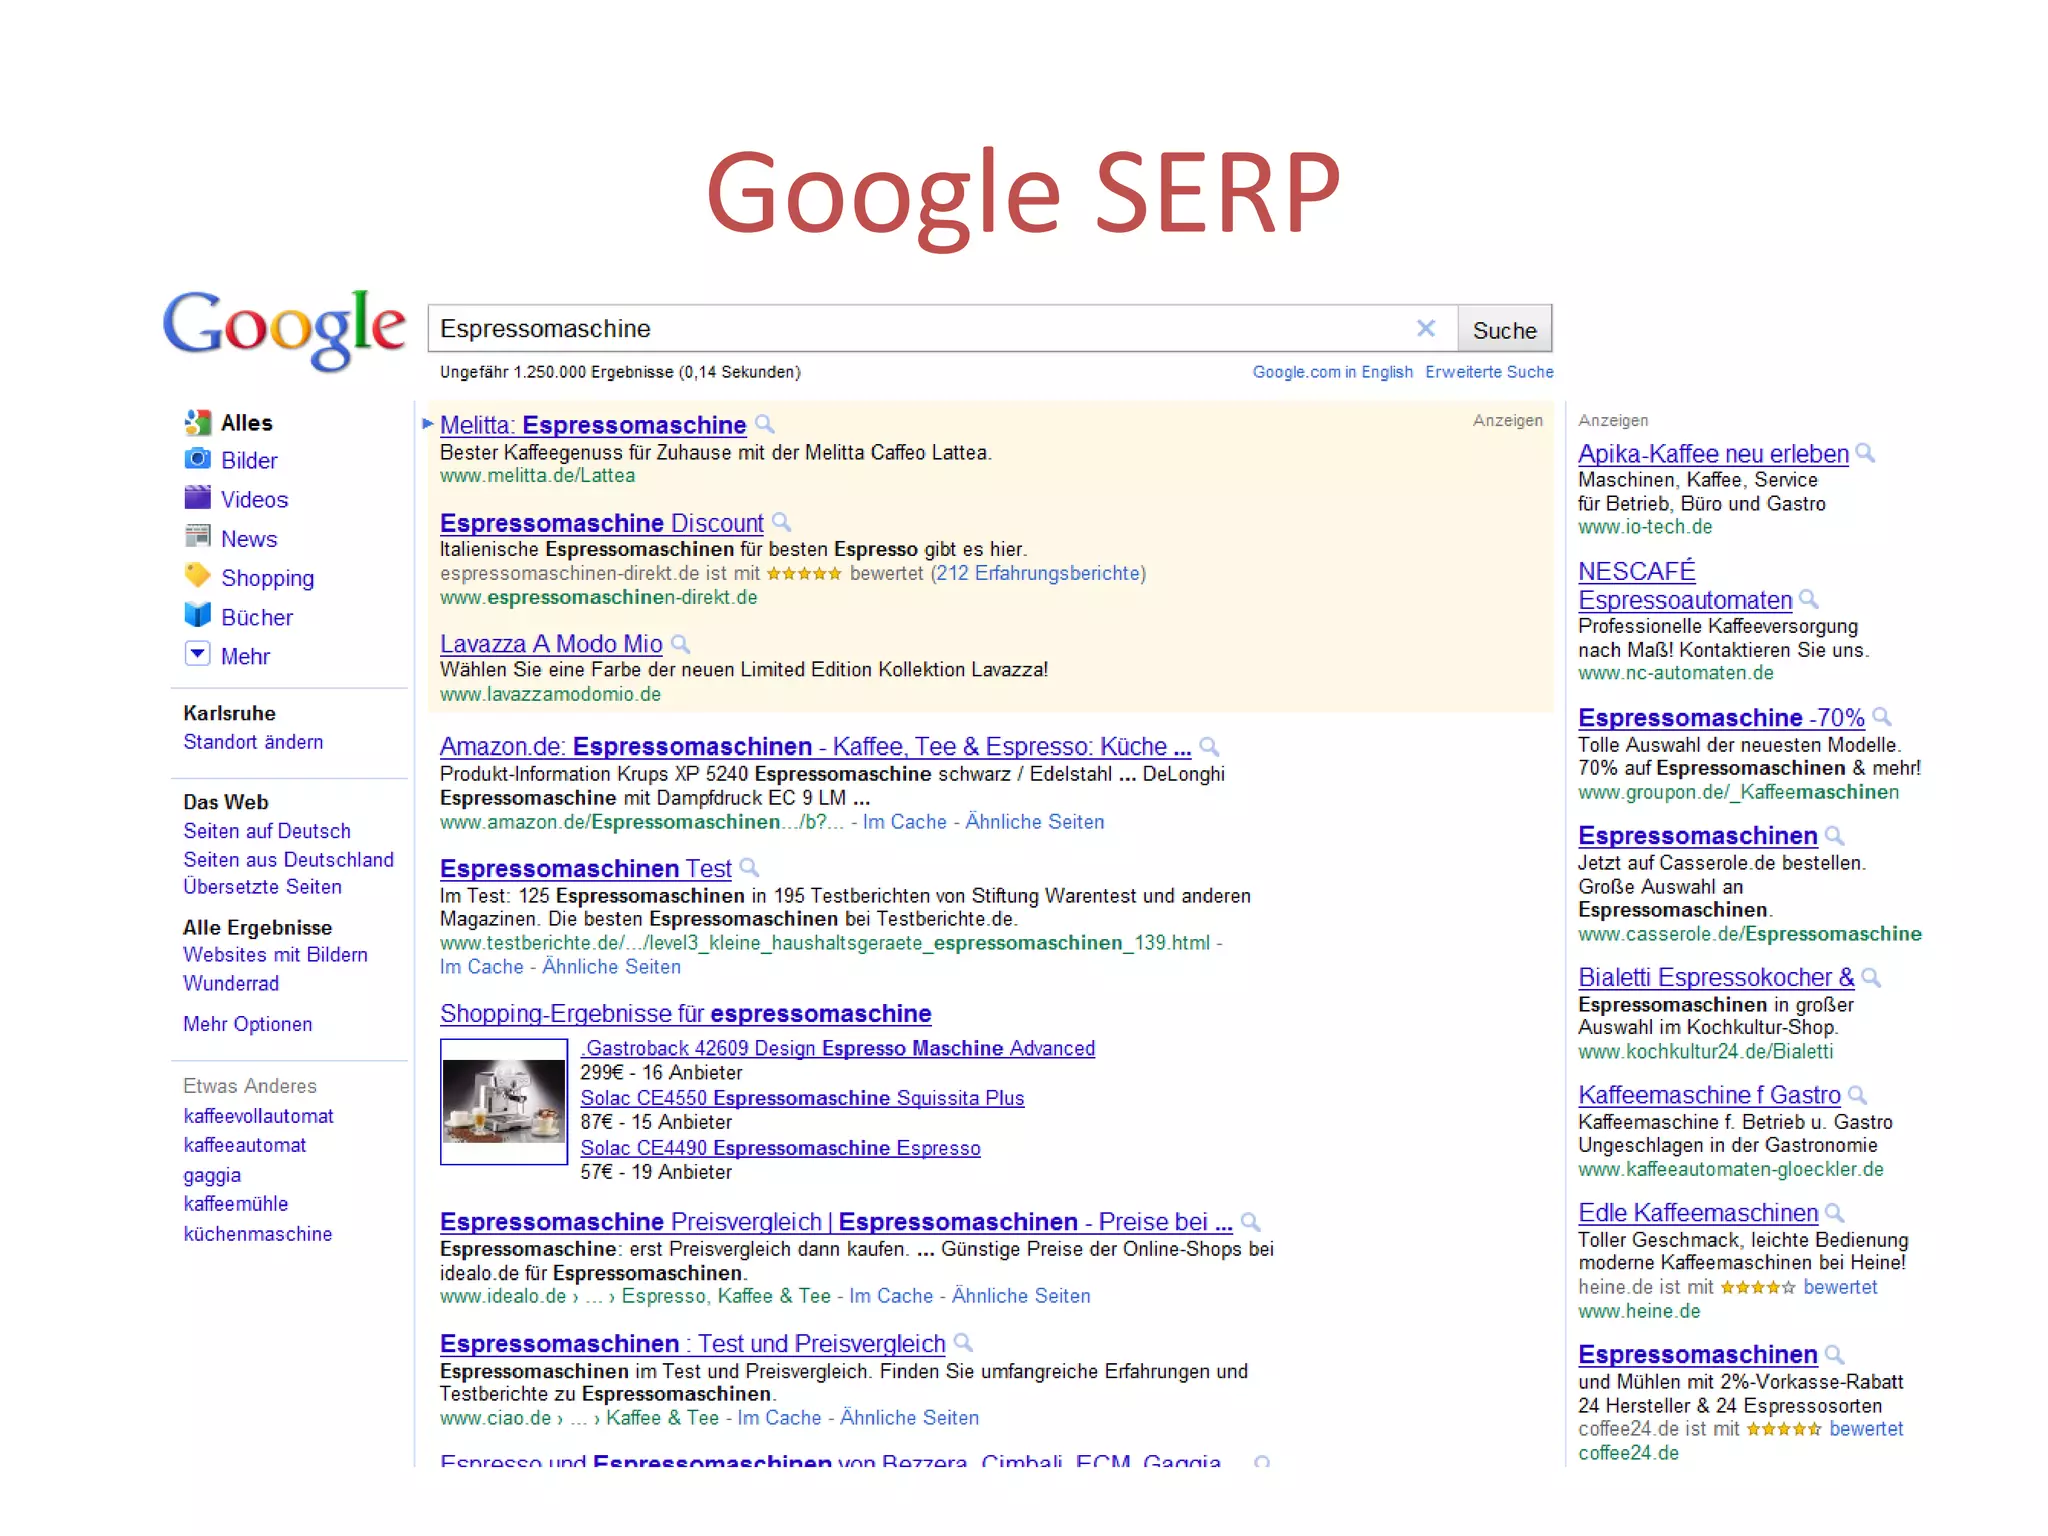Open Google.com in English link
Screen dimensions: 2048x1536
[1332, 371]
